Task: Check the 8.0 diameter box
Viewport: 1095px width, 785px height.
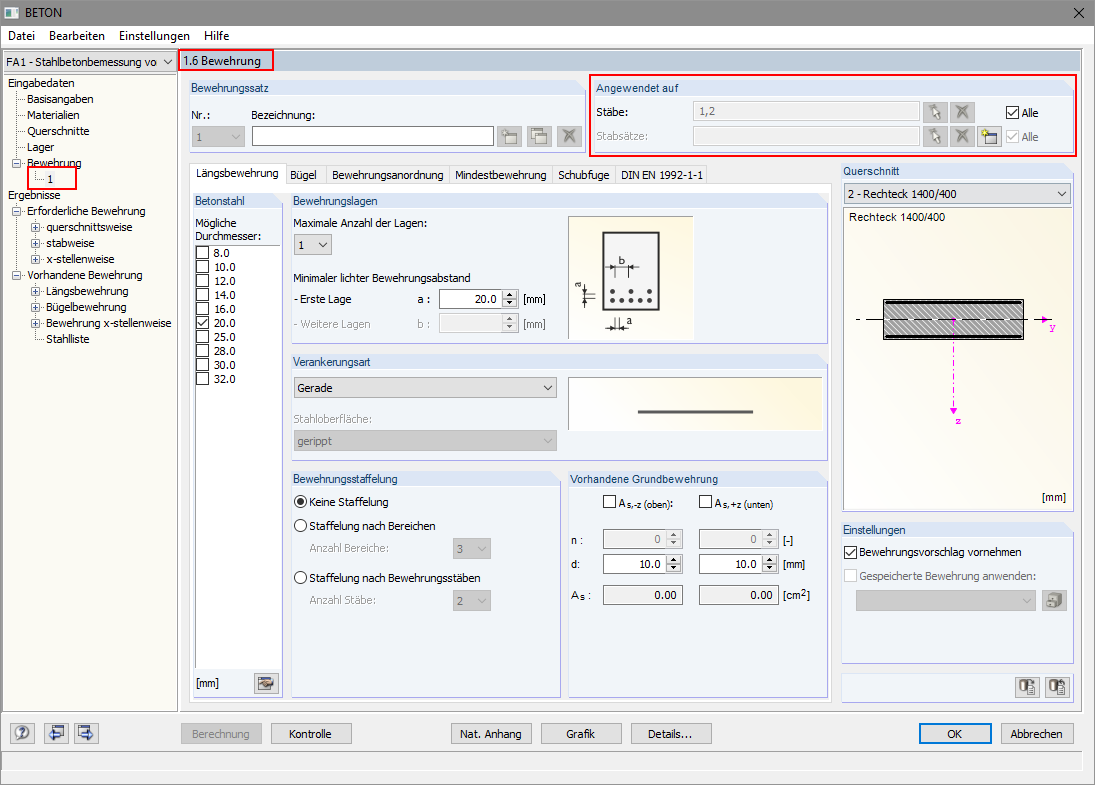Action: [x=203, y=253]
